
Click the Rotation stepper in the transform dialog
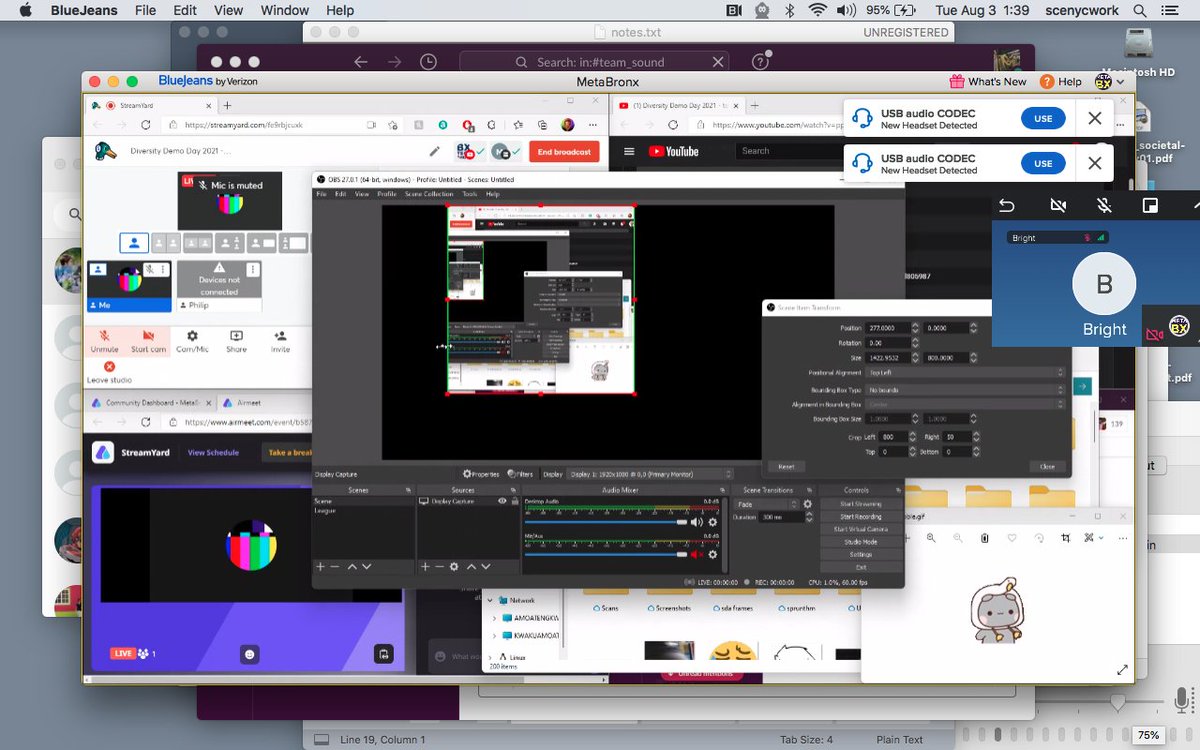click(x=916, y=343)
